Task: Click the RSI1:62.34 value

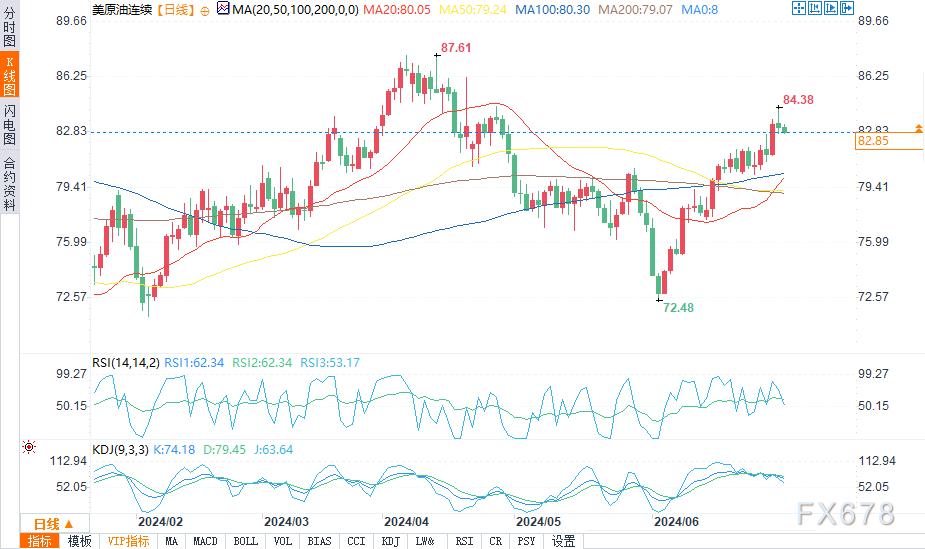Action: pos(194,363)
